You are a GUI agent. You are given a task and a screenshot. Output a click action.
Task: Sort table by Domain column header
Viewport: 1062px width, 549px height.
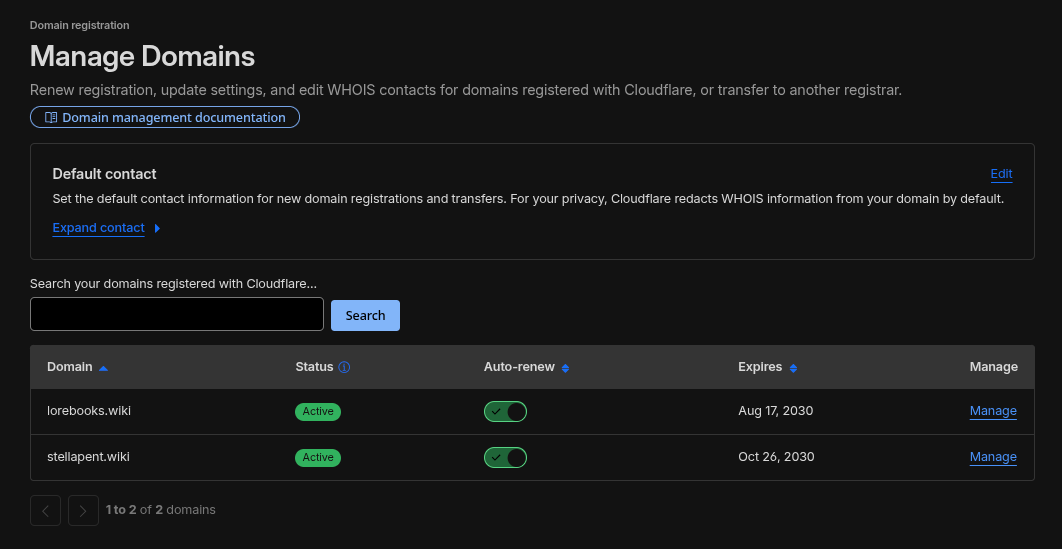point(69,367)
